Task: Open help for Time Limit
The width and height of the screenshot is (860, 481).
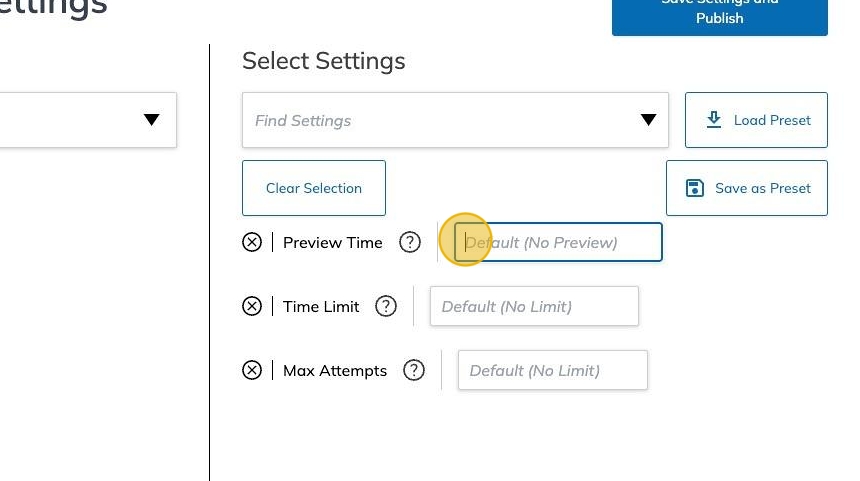Action: 386,306
